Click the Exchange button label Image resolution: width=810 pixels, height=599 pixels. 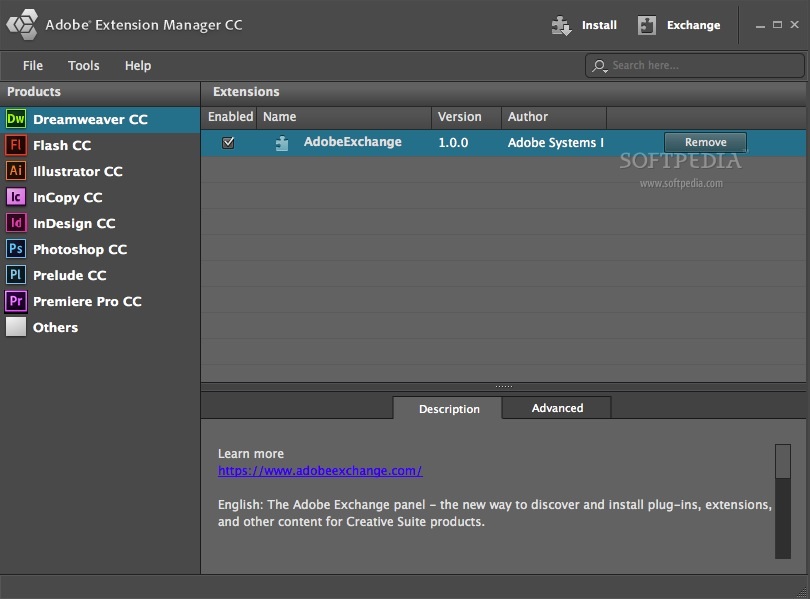[x=693, y=25]
